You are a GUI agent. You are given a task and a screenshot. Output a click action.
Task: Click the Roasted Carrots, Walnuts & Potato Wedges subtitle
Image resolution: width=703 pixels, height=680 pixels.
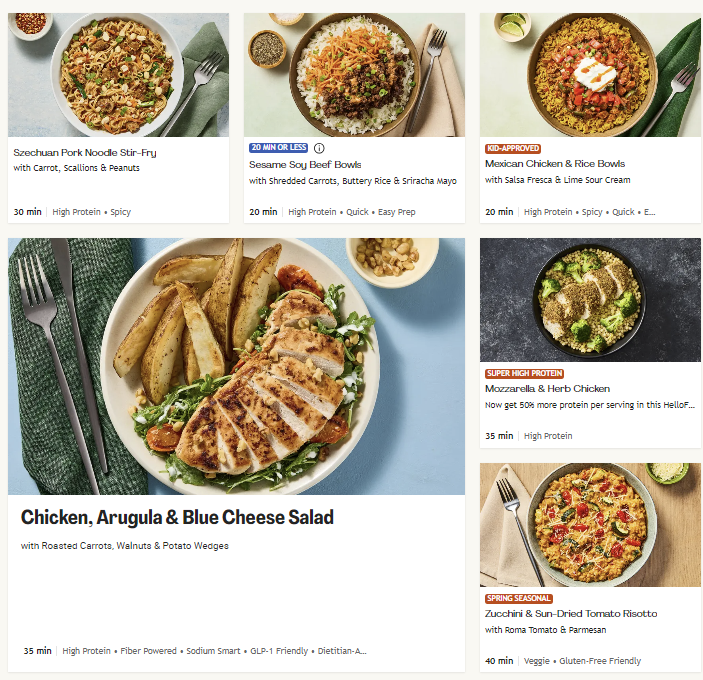click(x=125, y=546)
